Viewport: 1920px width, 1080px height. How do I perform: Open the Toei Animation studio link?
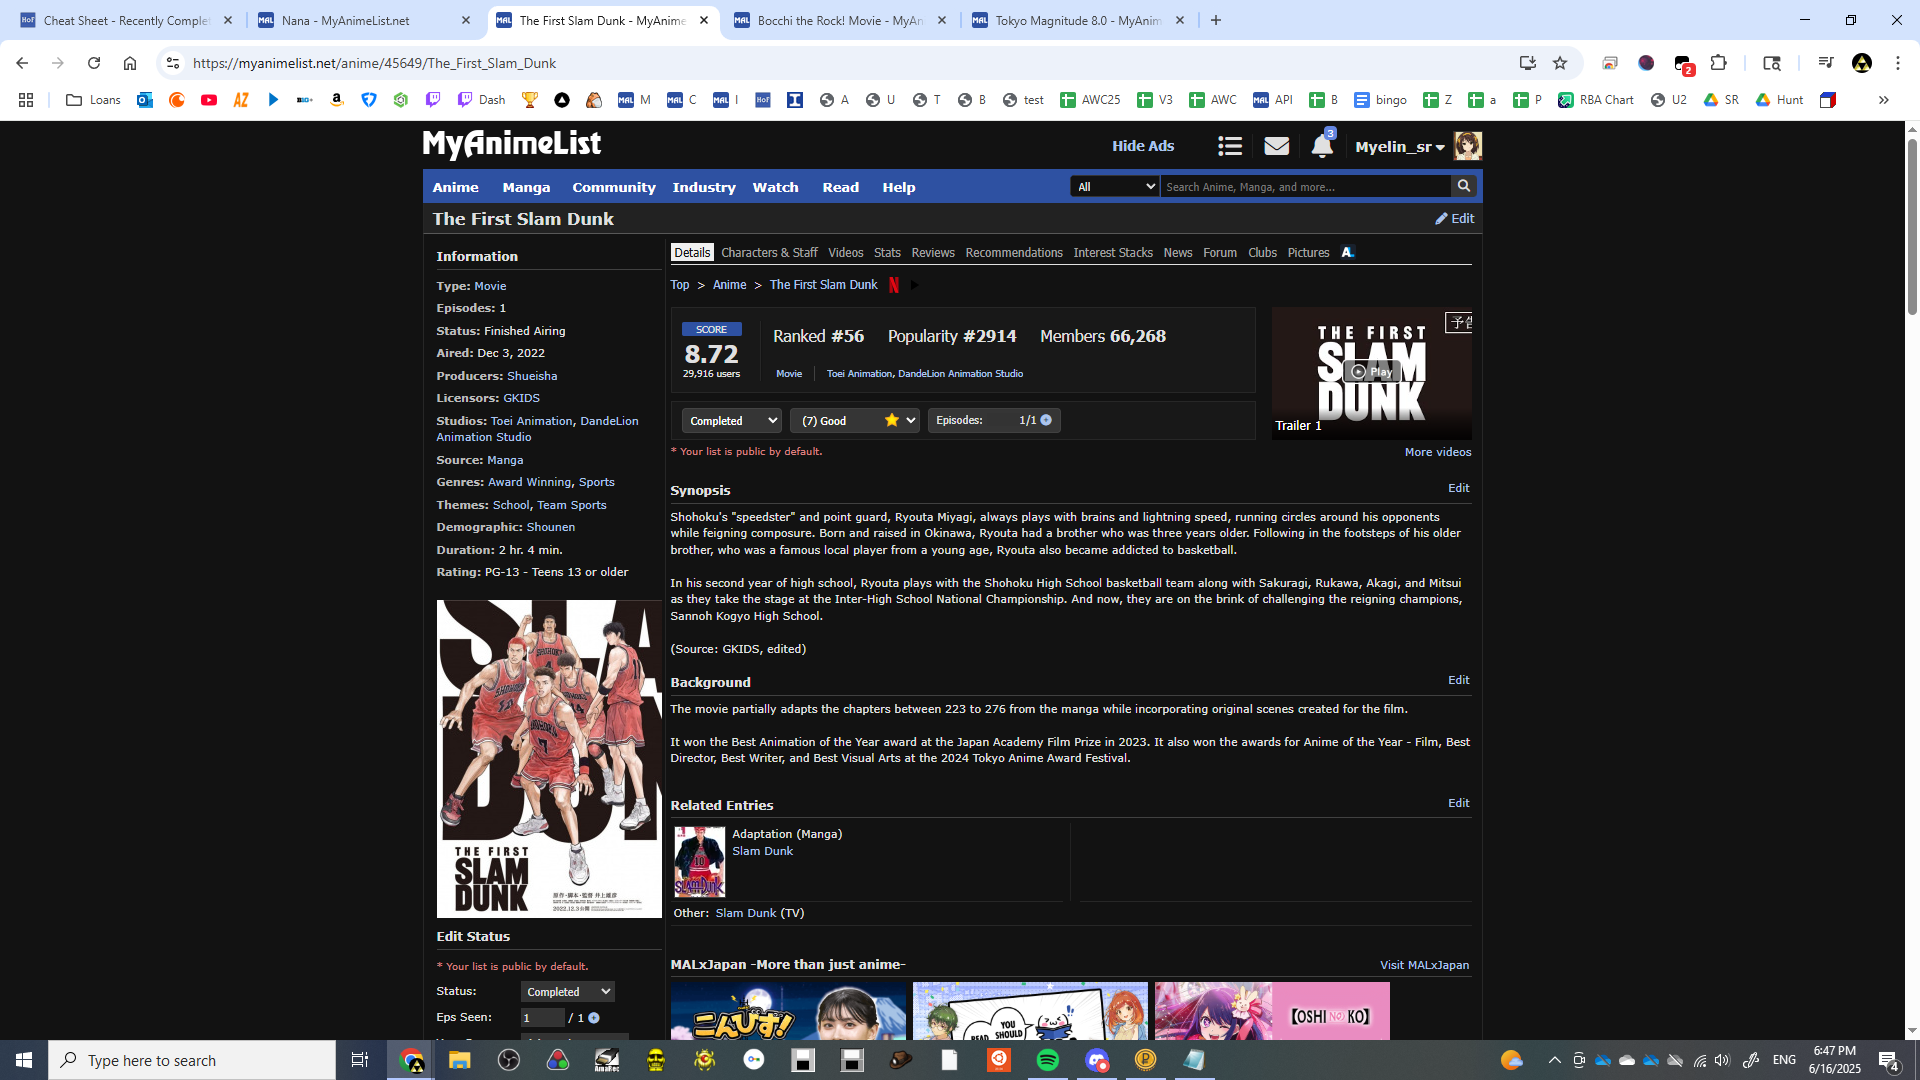(x=531, y=421)
